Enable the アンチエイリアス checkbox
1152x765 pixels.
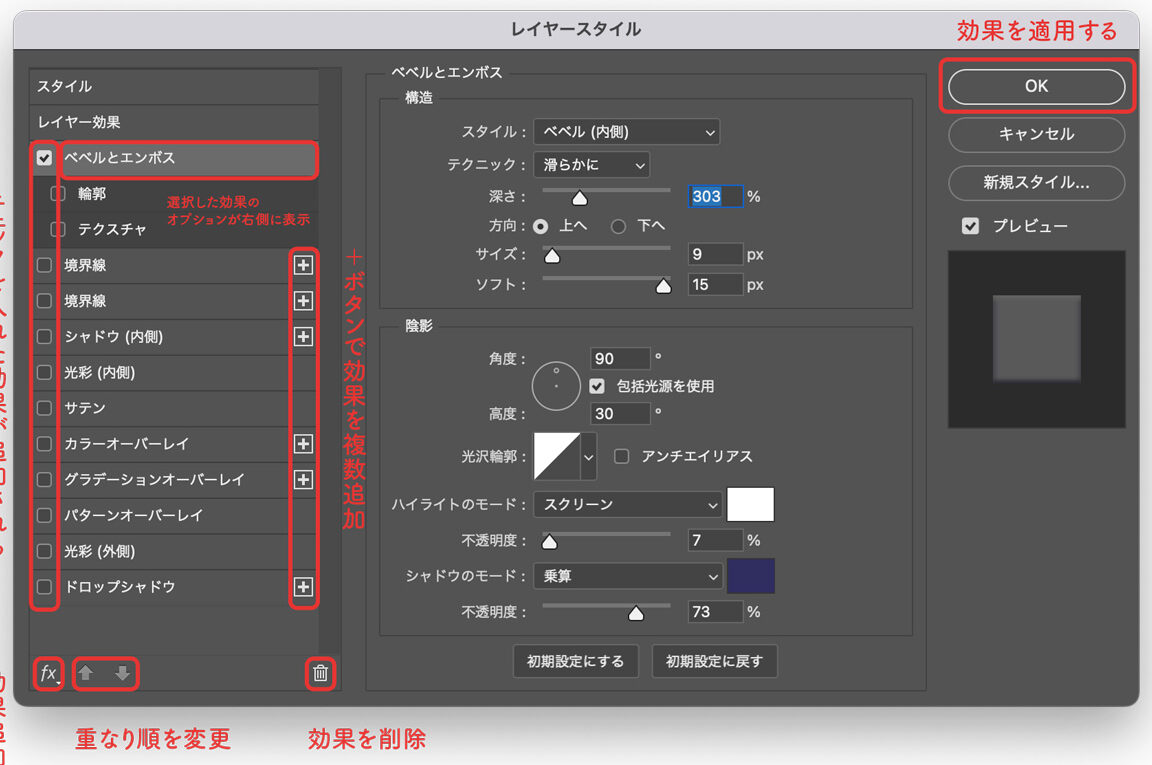click(x=622, y=456)
